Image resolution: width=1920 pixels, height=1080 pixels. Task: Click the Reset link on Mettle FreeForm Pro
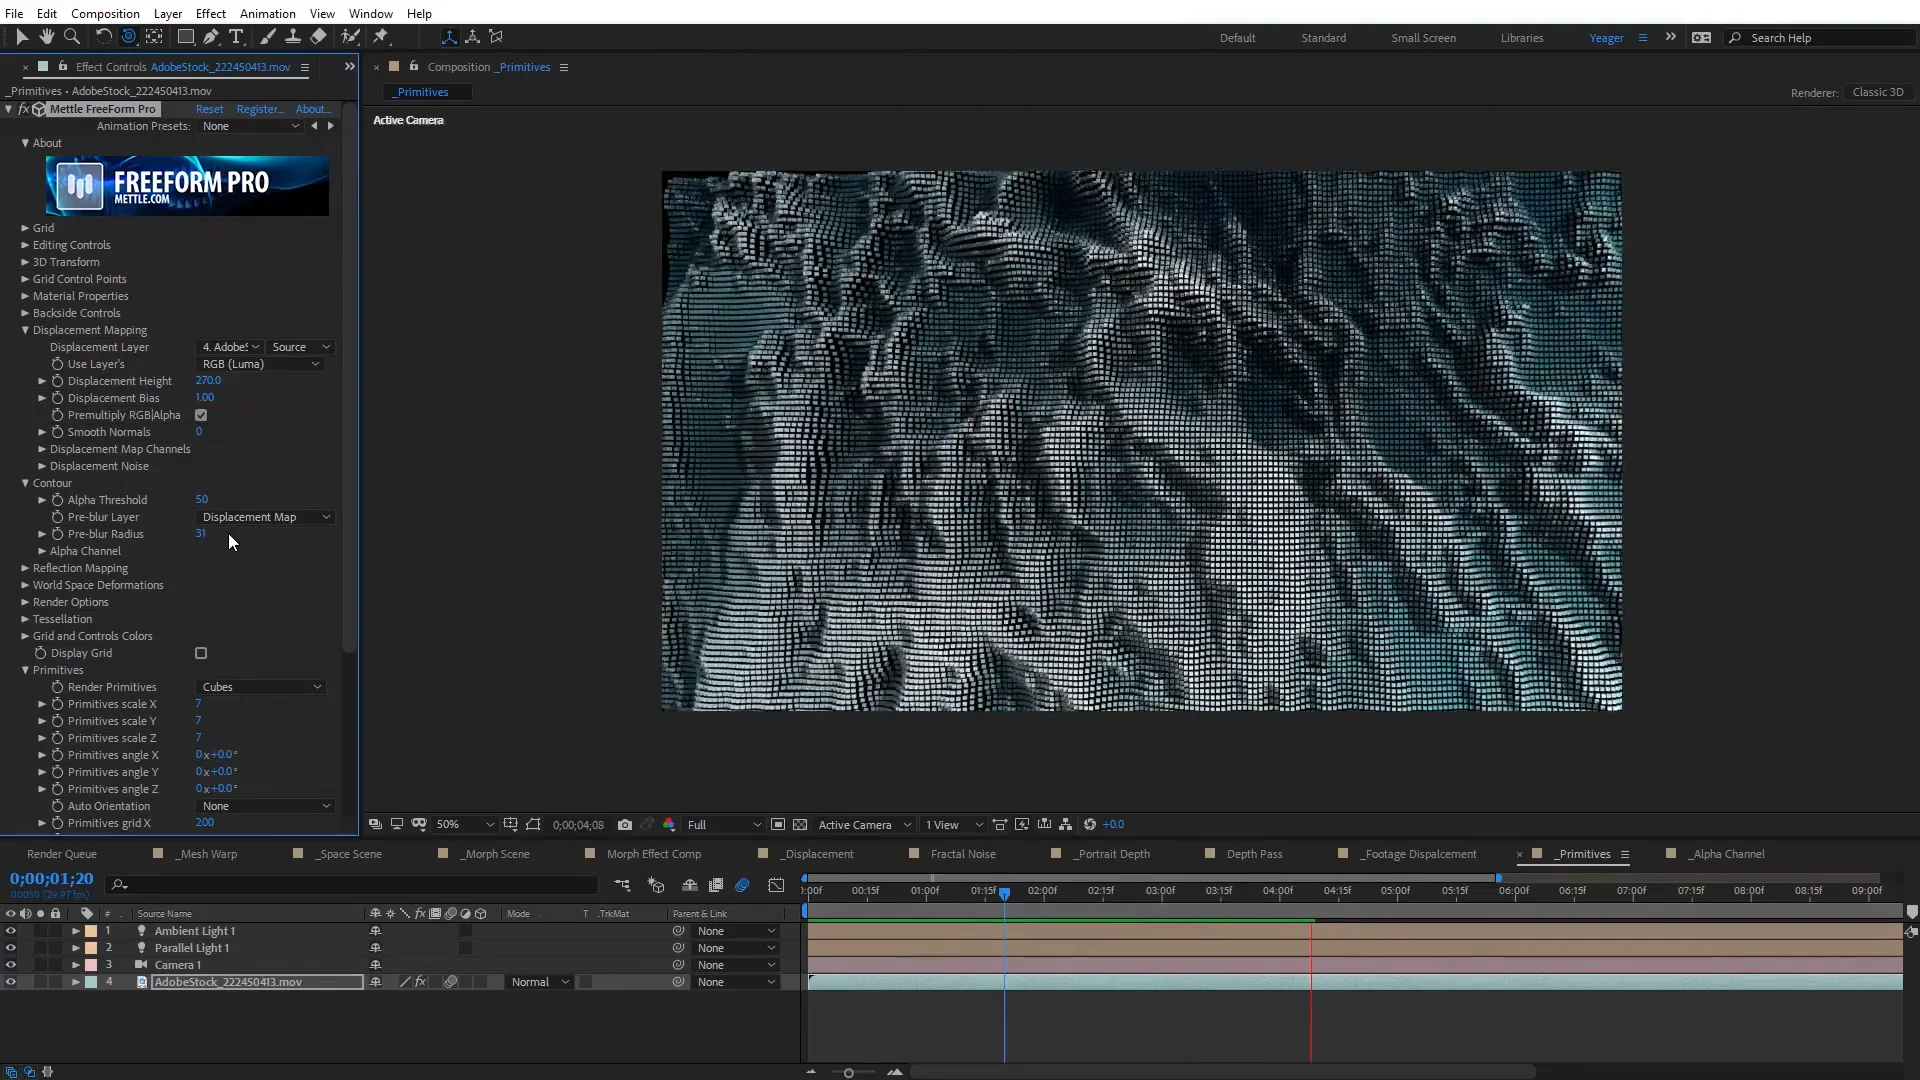tap(209, 109)
